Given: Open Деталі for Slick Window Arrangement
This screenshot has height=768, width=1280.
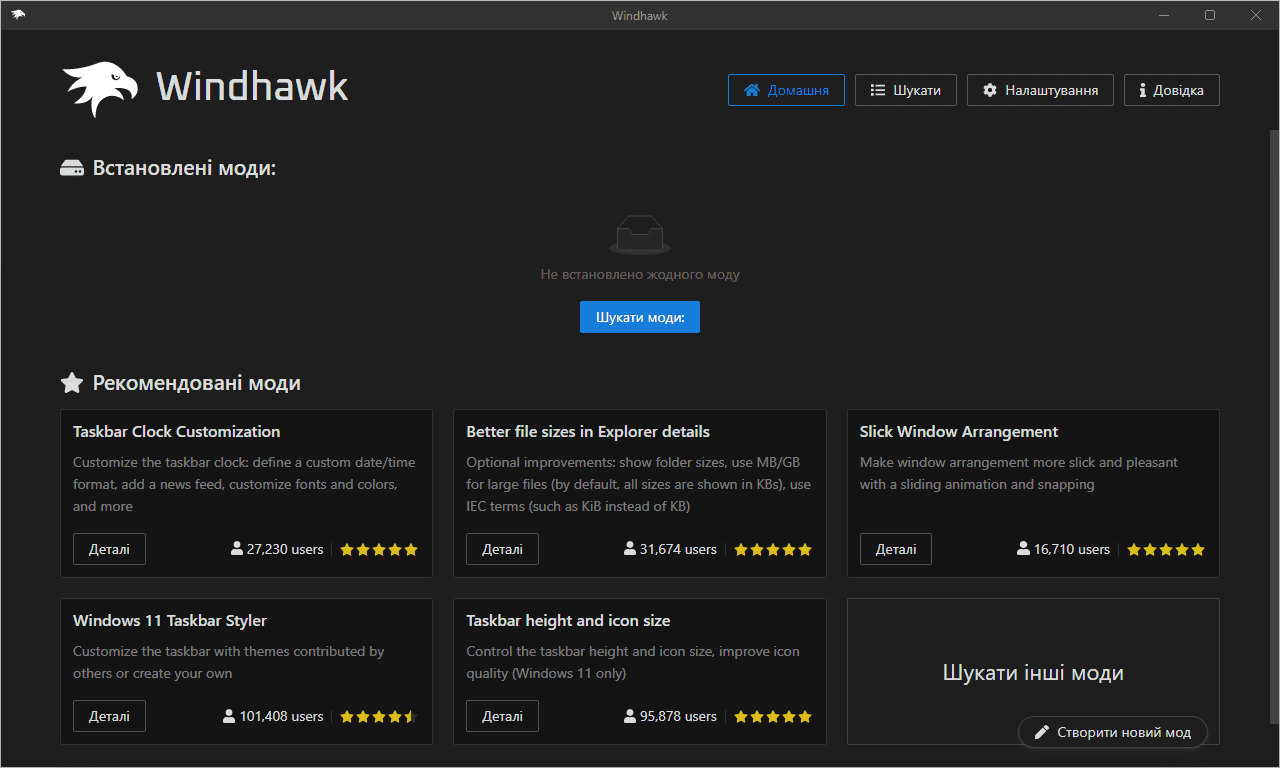Looking at the screenshot, I should (x=896, y=549).
